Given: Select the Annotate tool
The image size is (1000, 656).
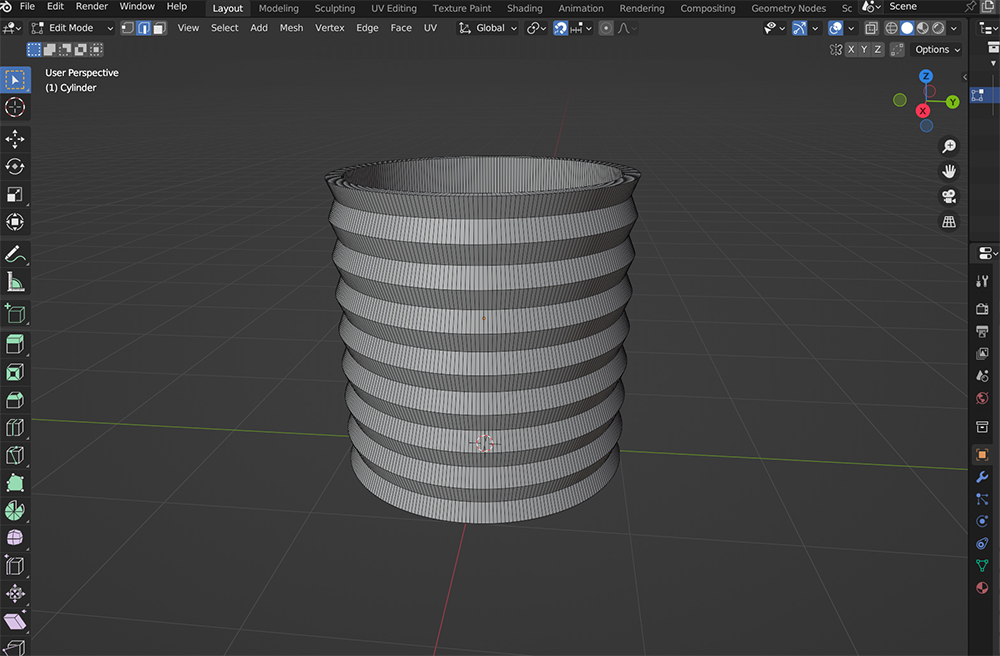Looking at the screenshot, I should [15, 253].
